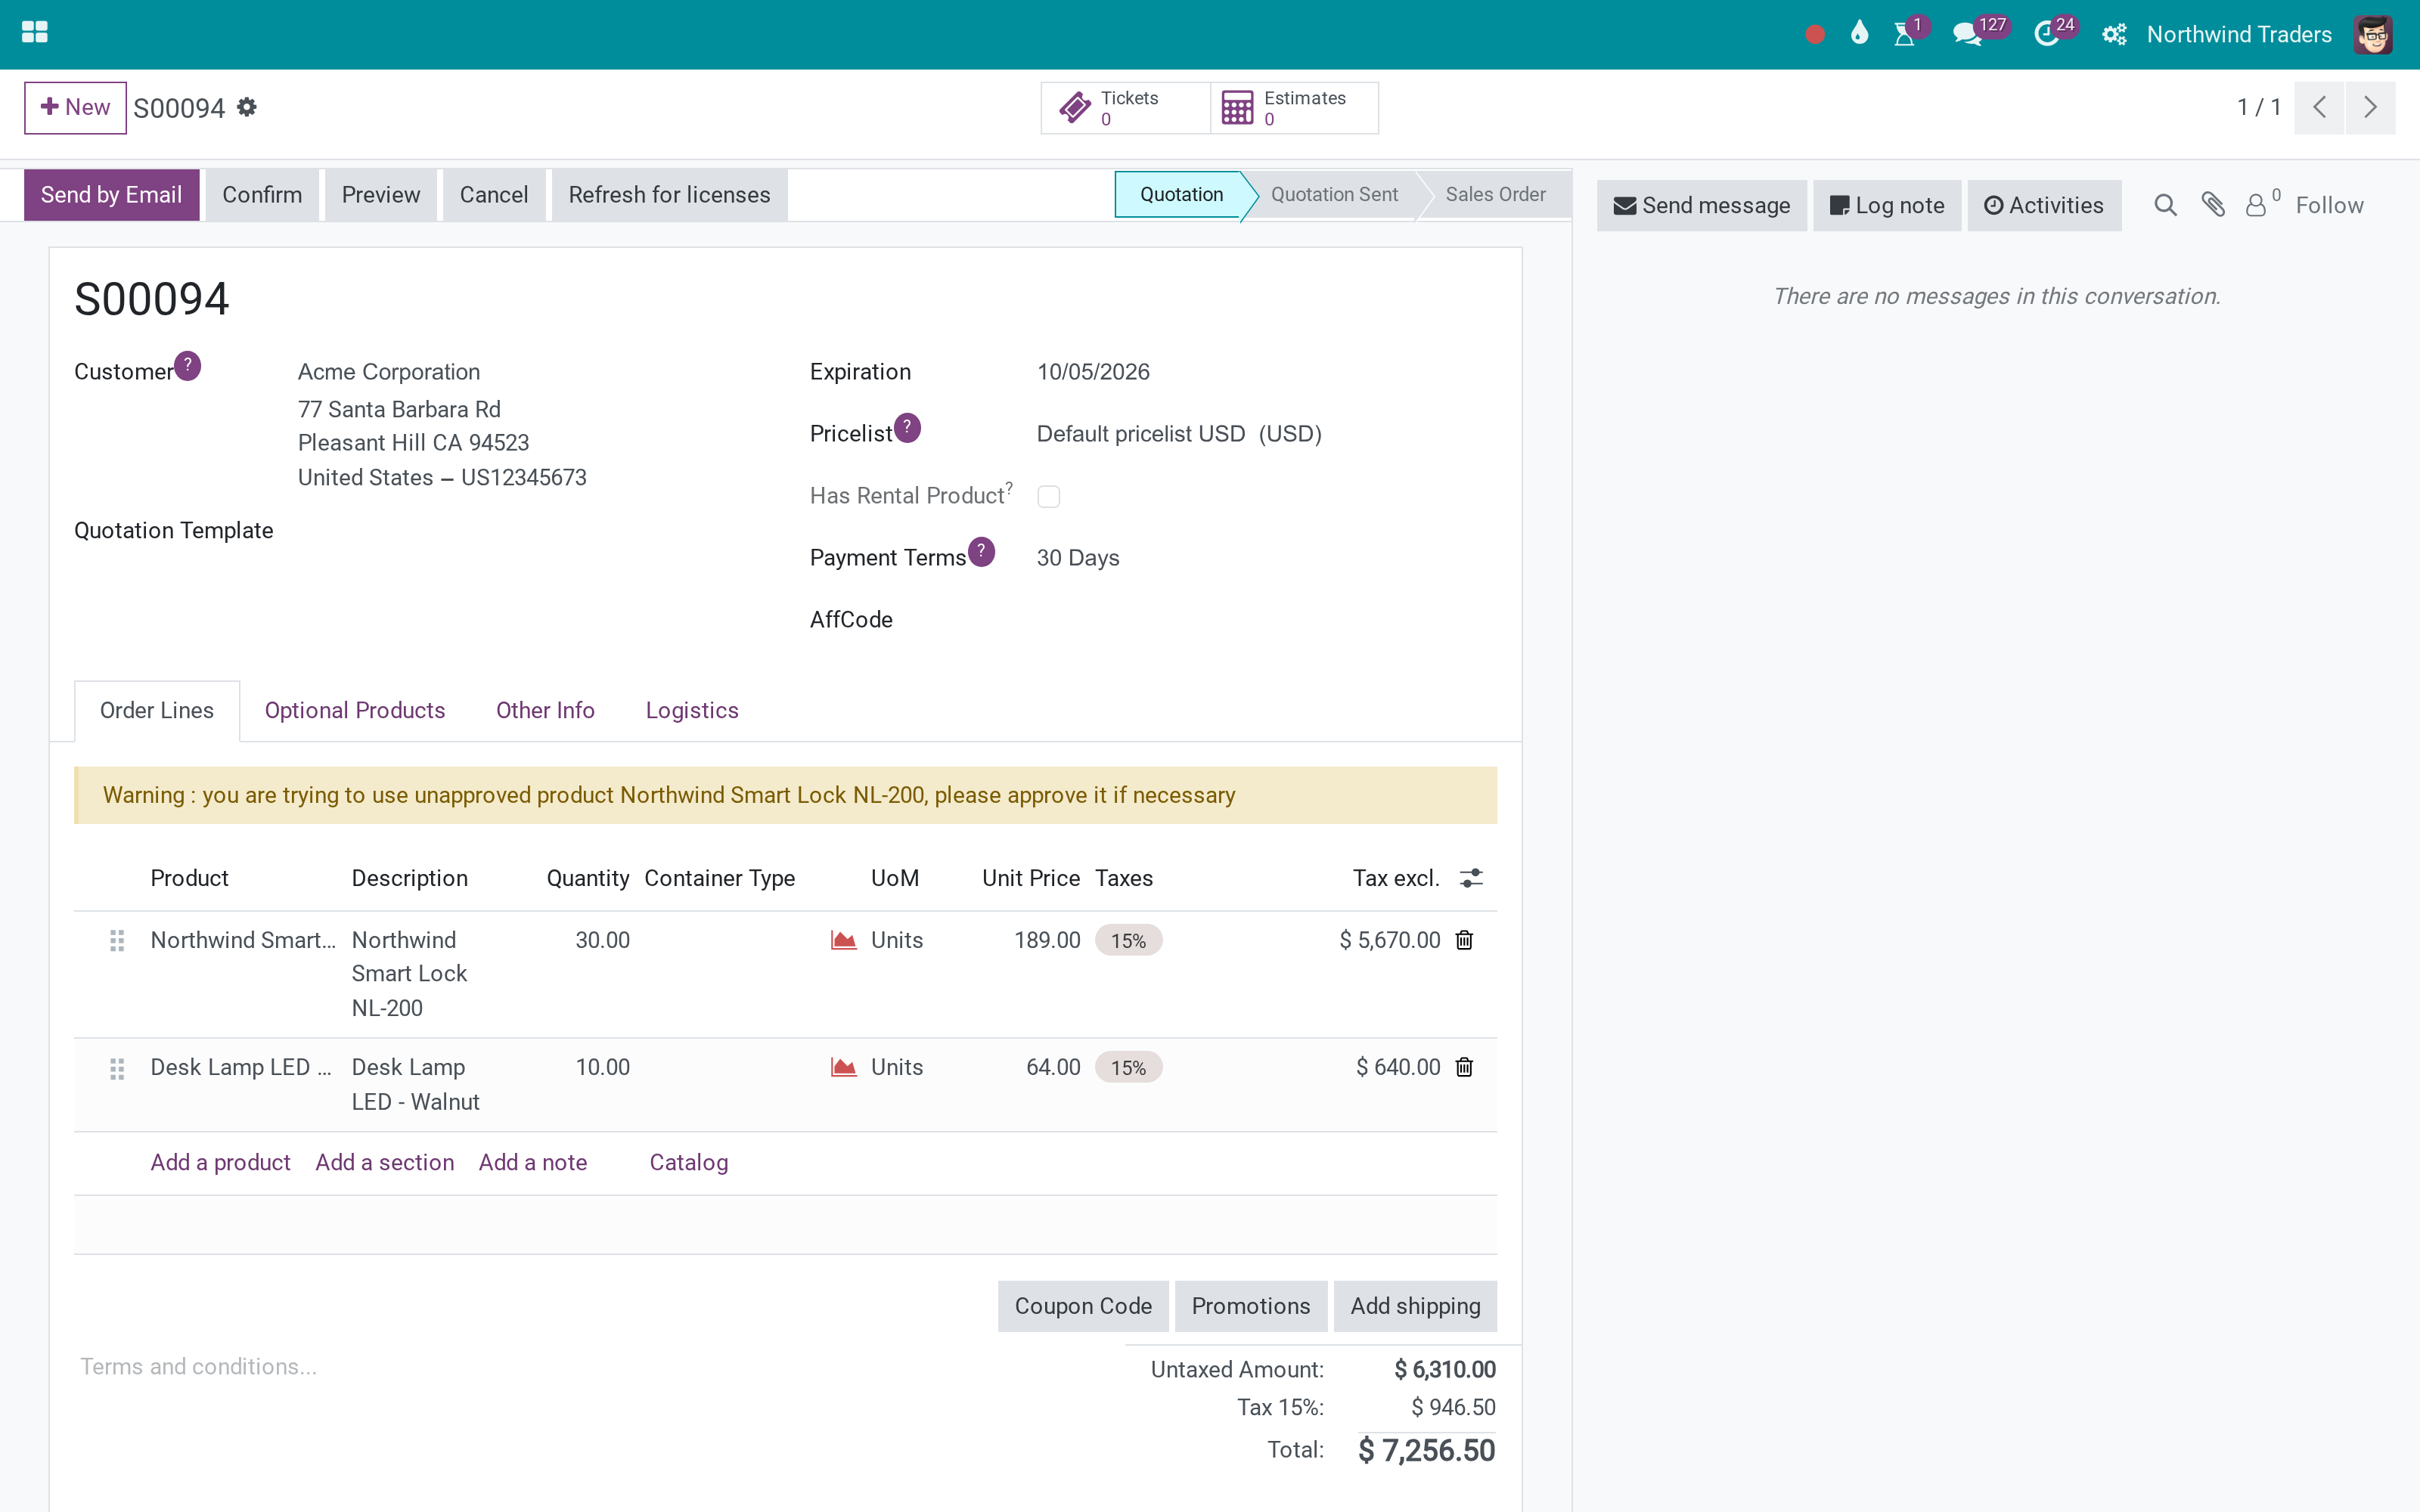Click the AffCode input field
Screen dimensions: 2420x1512
click(x=1267, y=620)
